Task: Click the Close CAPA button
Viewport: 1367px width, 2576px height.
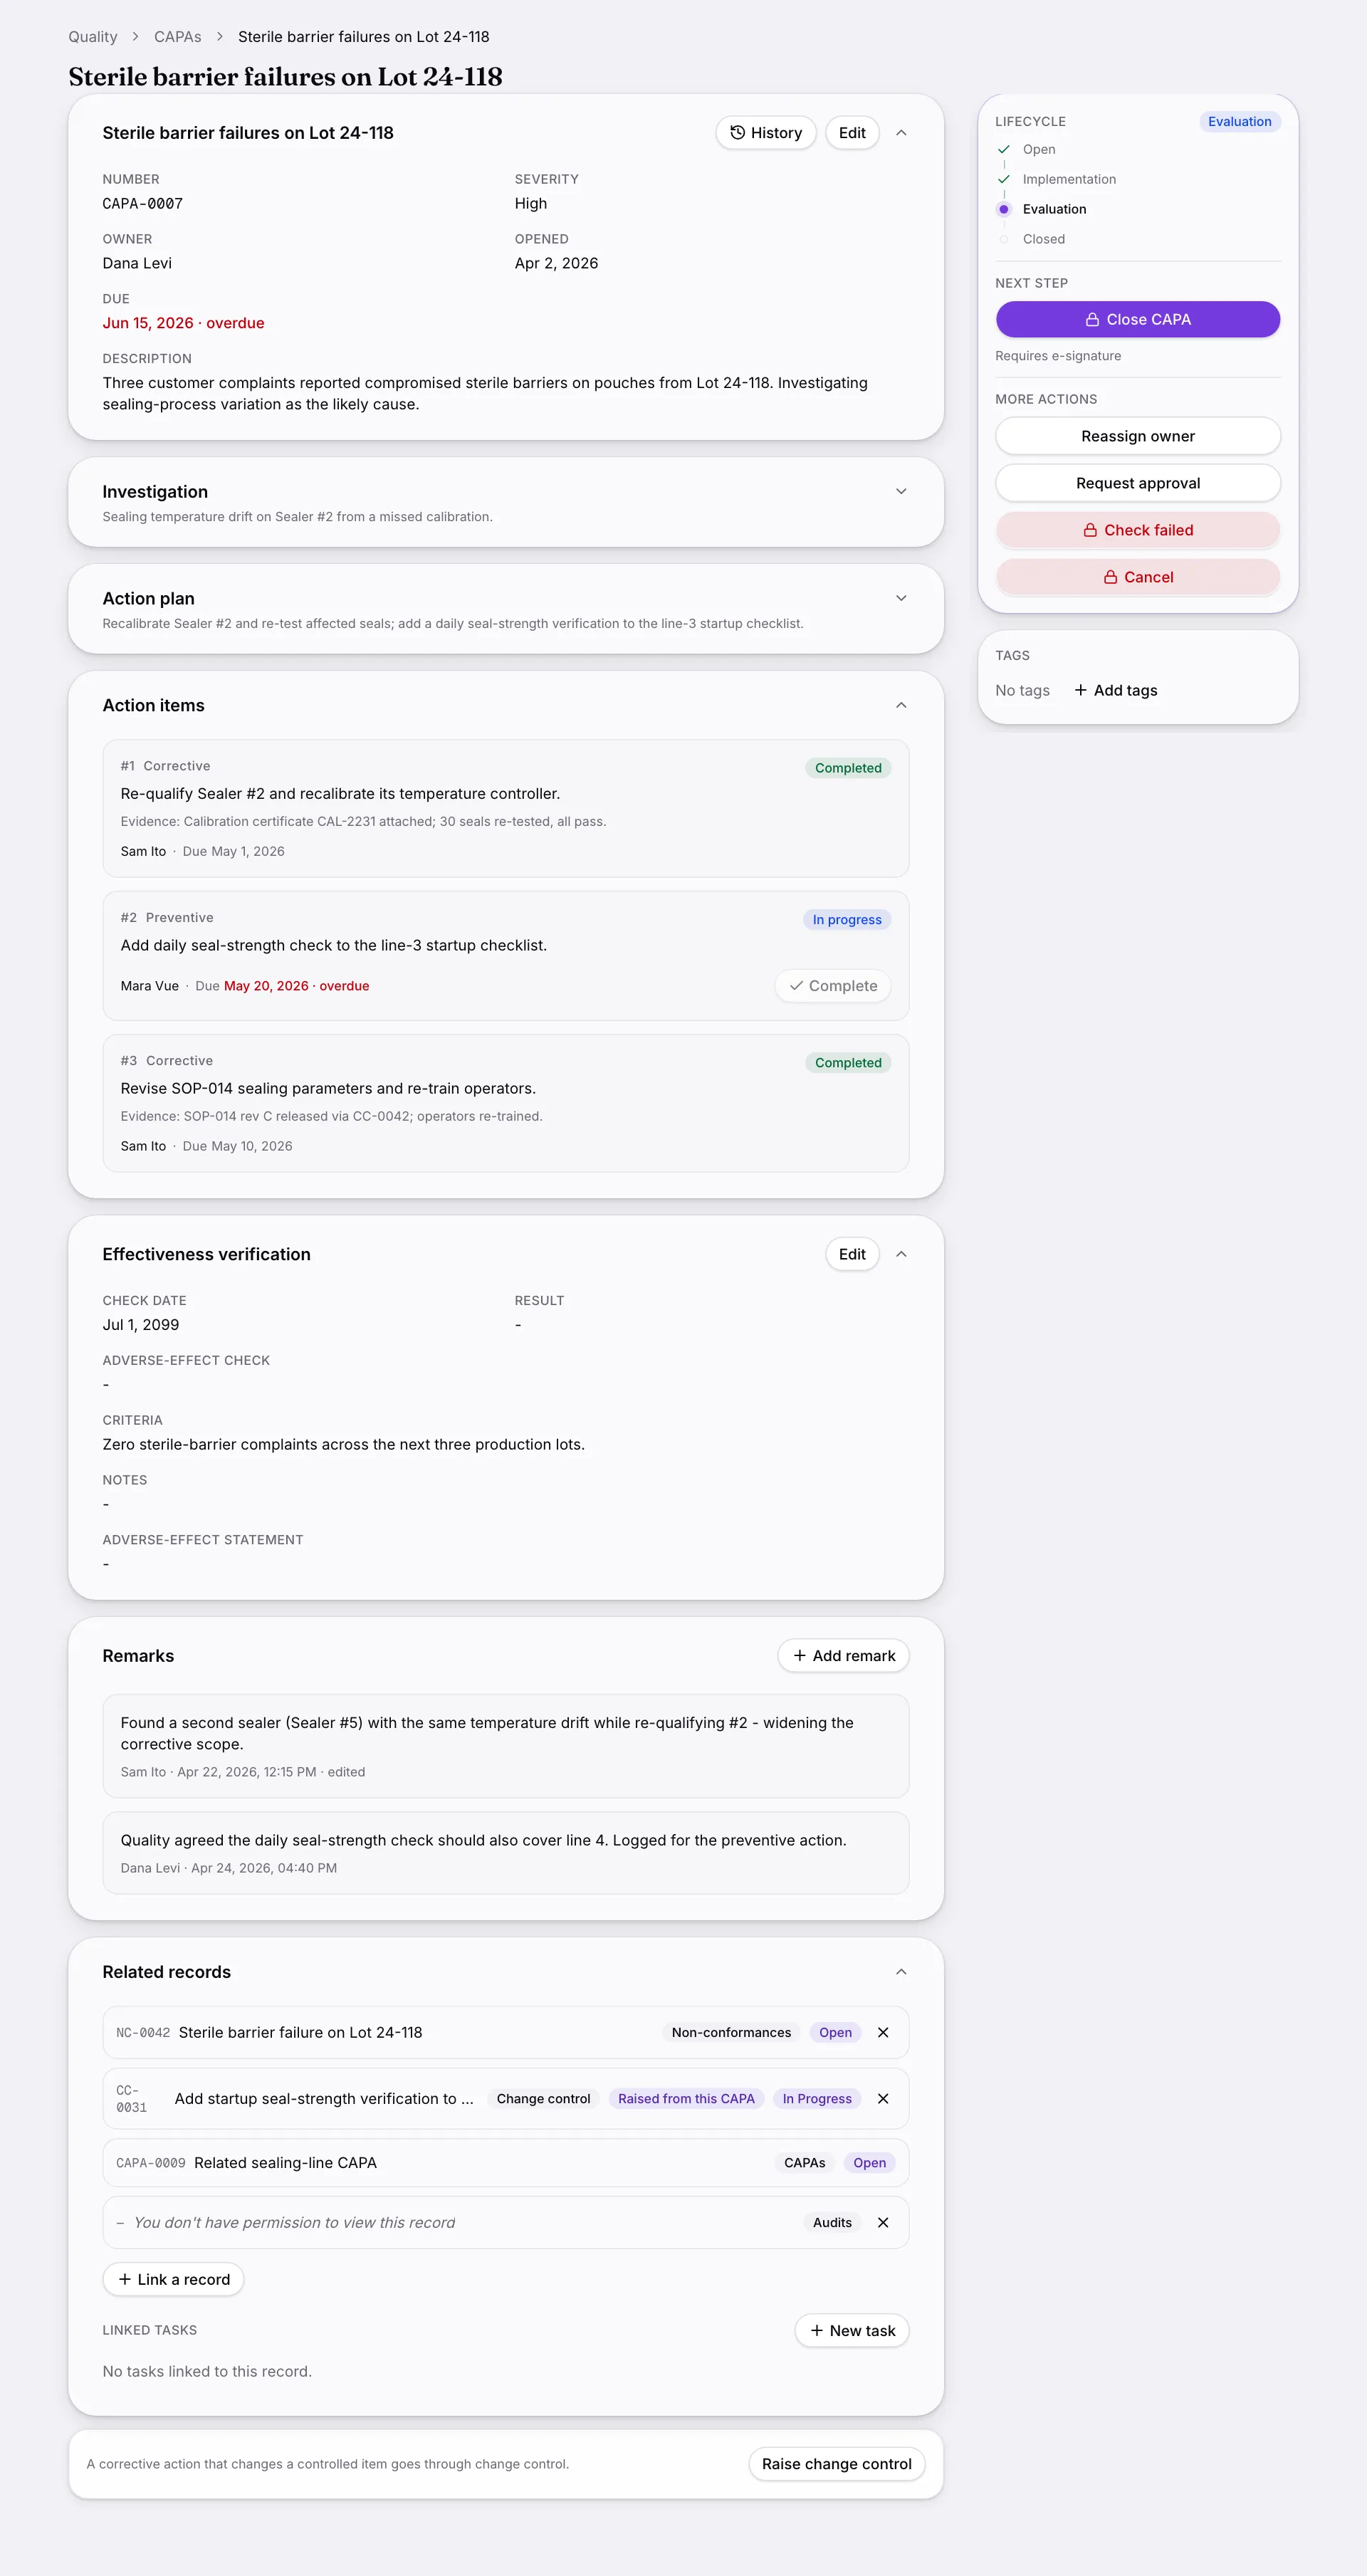Action: [x=1138, y=319]
